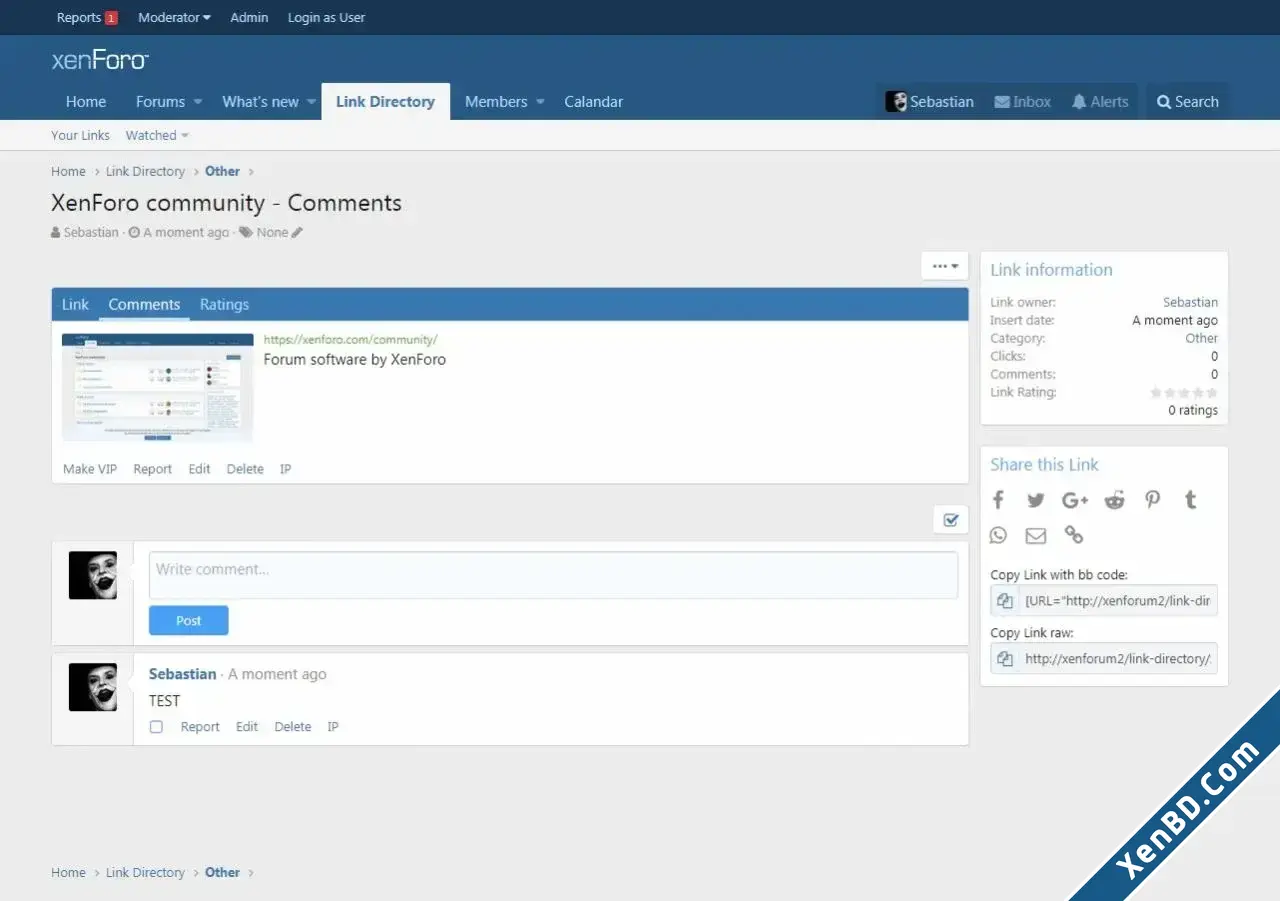The width and height of the screenshot is (1280, 901).
Task: Edit the TEST comment
Action: pos(247,727)
